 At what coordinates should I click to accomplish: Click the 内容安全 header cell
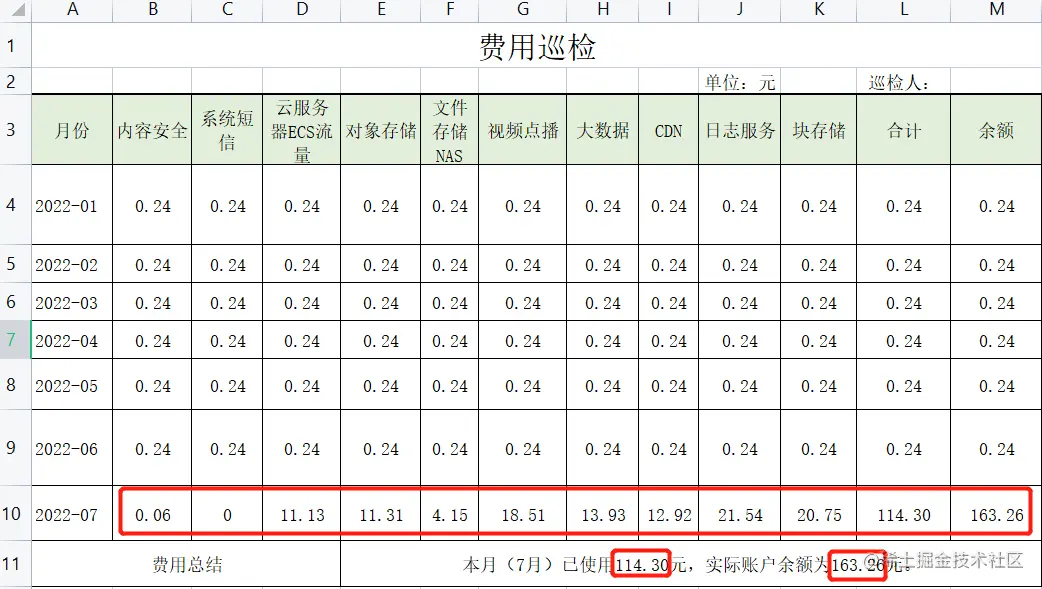pos(152,130)
